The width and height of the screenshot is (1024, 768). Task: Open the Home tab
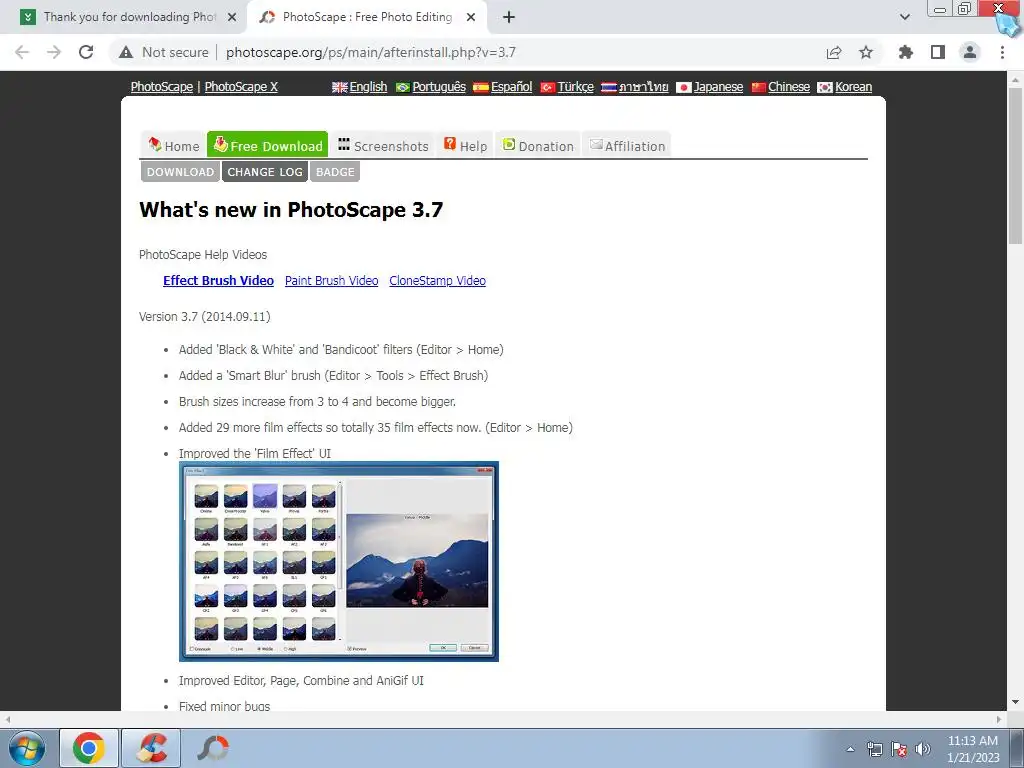click(x=174, y=145)
